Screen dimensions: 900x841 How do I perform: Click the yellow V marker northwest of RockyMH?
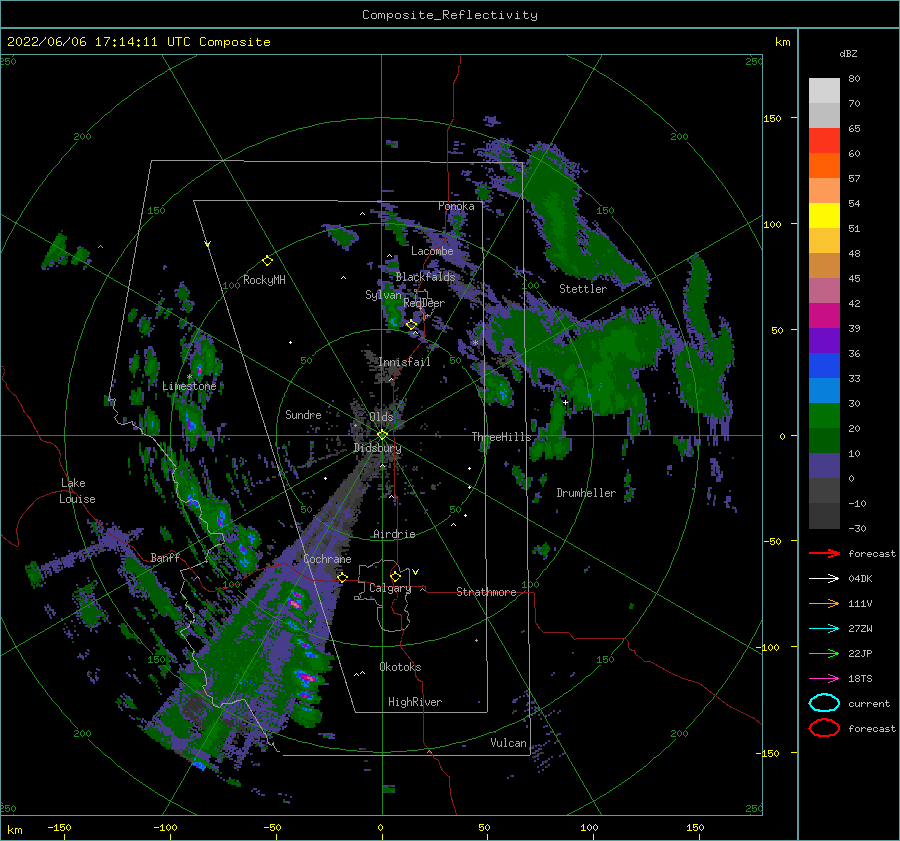(x=207, y=244)
